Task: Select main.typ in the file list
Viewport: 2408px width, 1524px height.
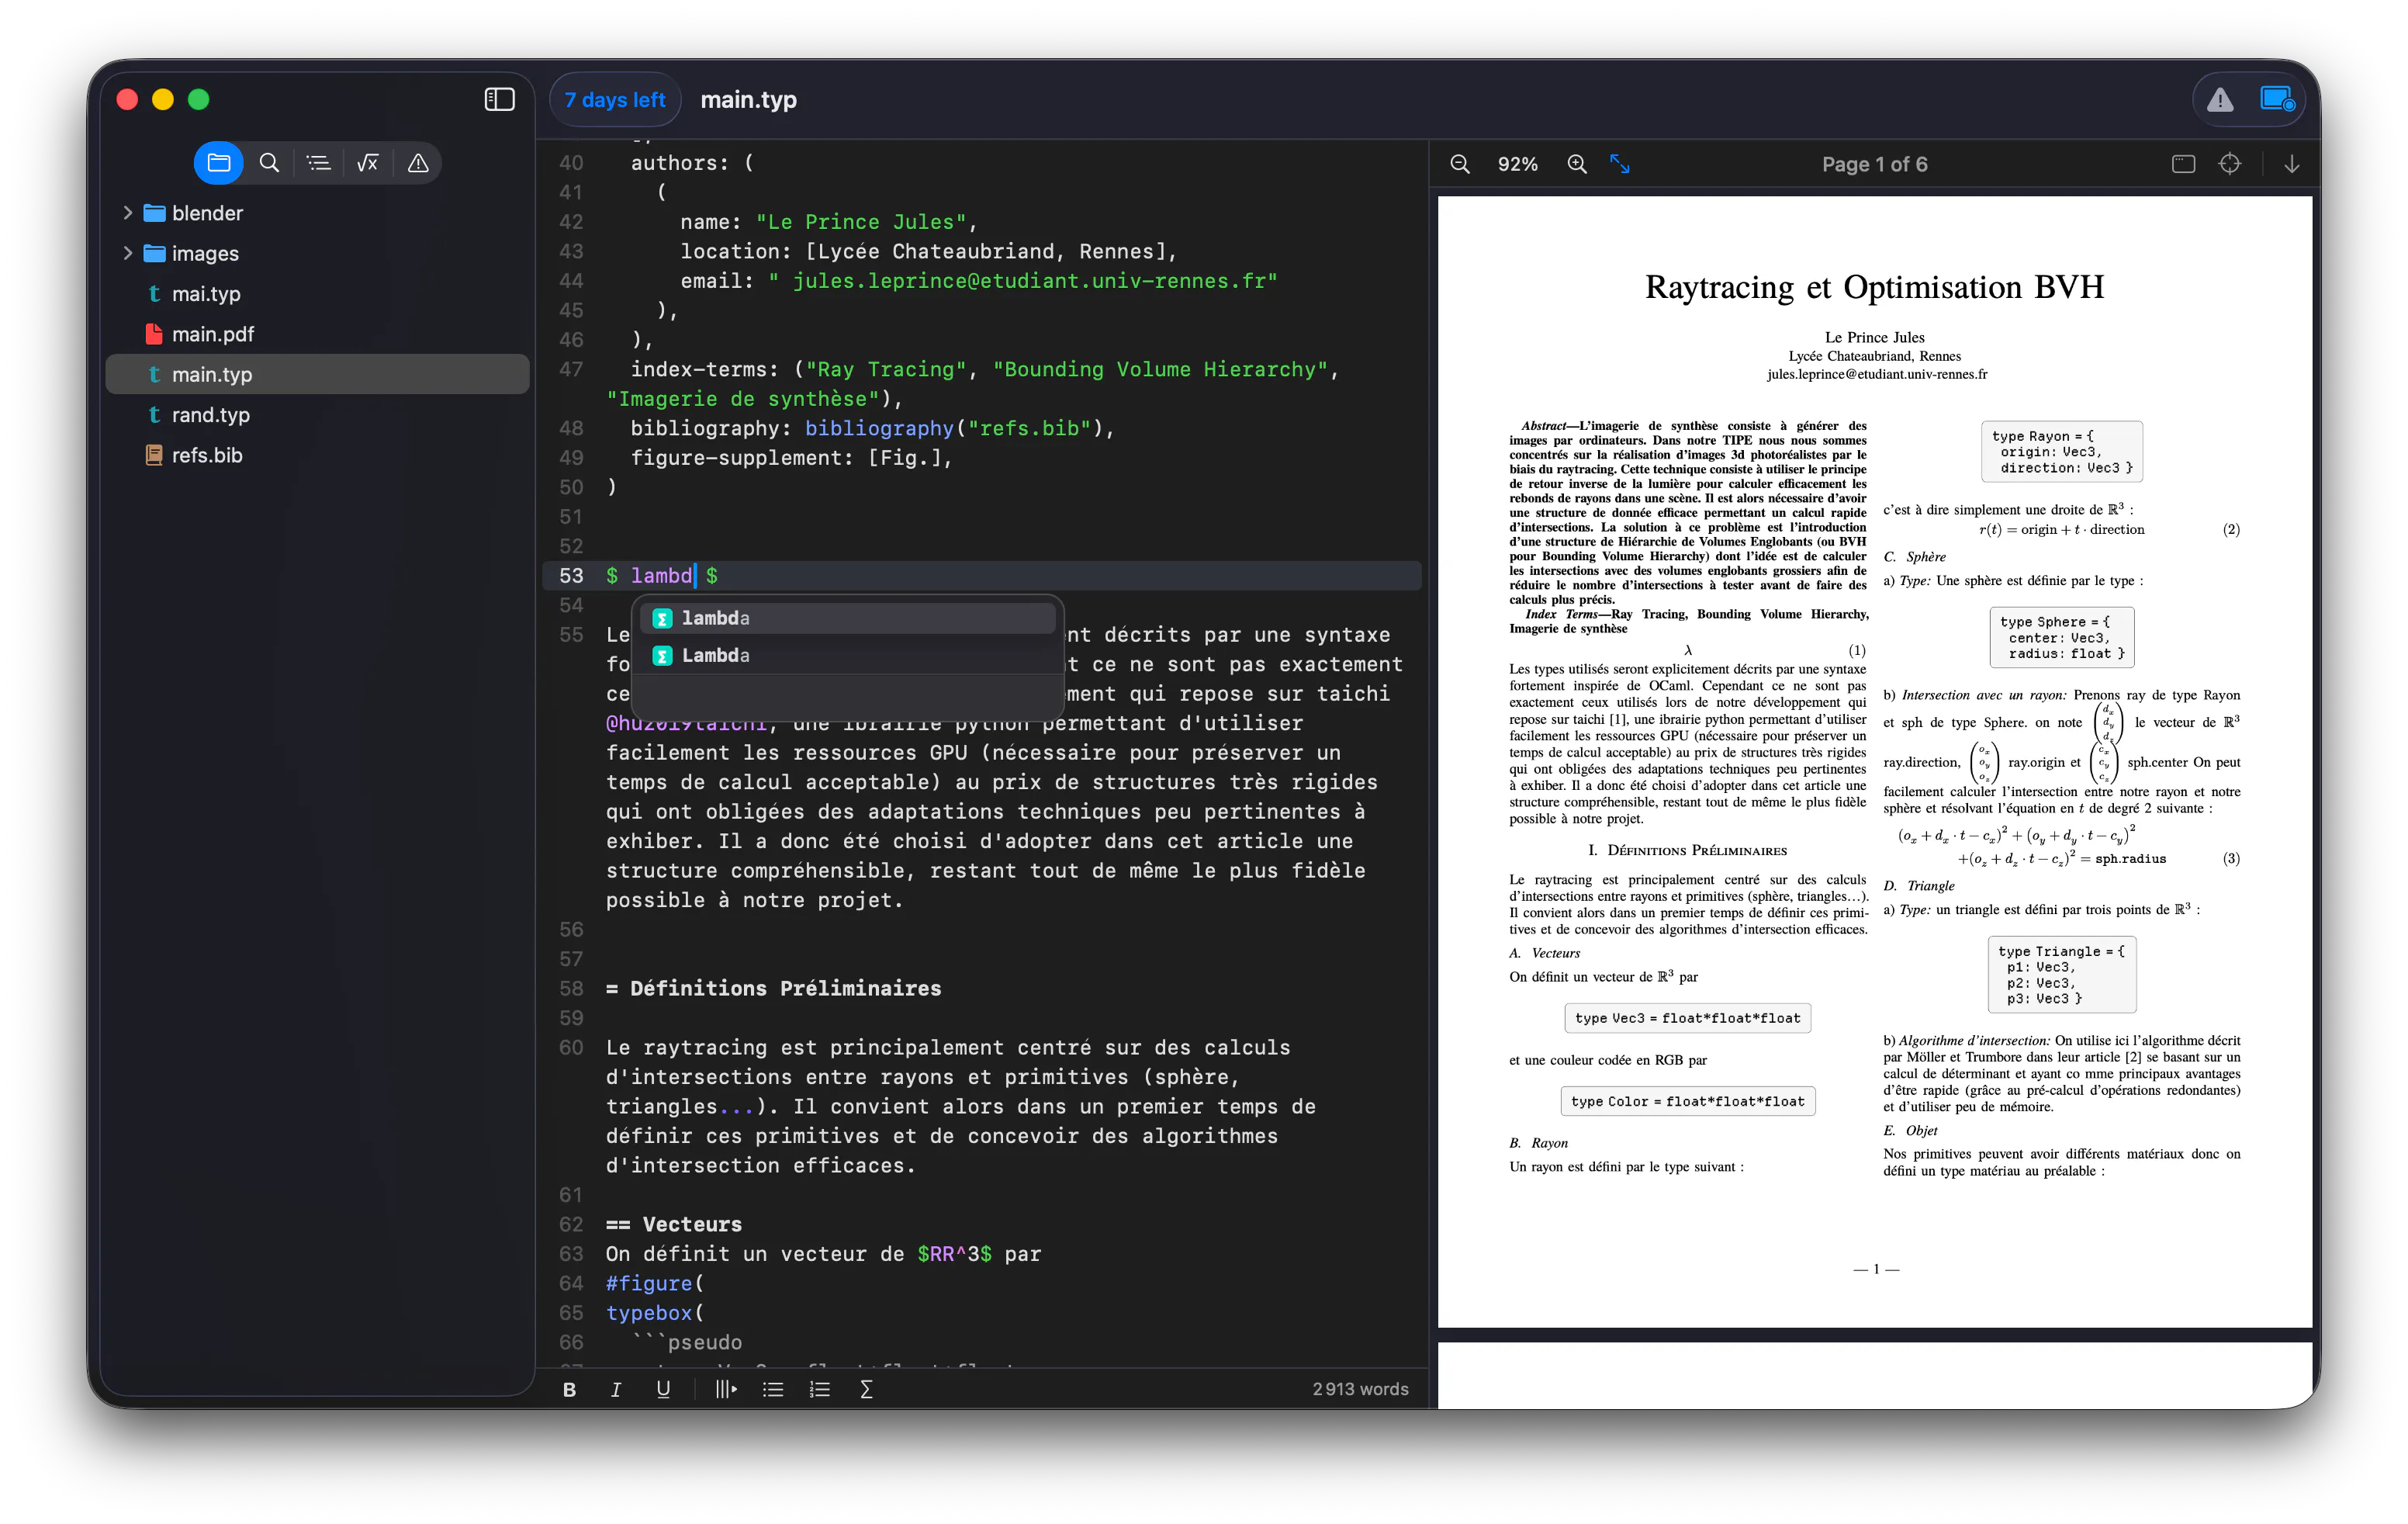Action: click(x=317, y=374)
